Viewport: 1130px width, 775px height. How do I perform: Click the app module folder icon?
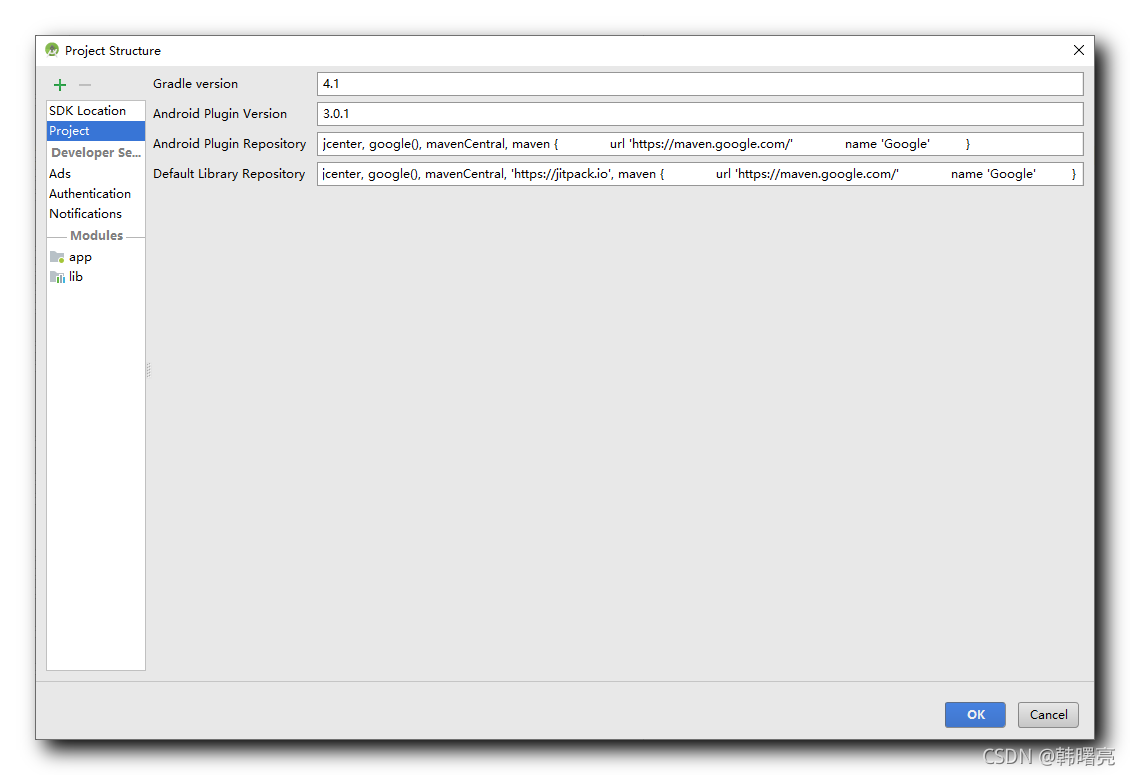pyautogui.click(x=57, y=257)
